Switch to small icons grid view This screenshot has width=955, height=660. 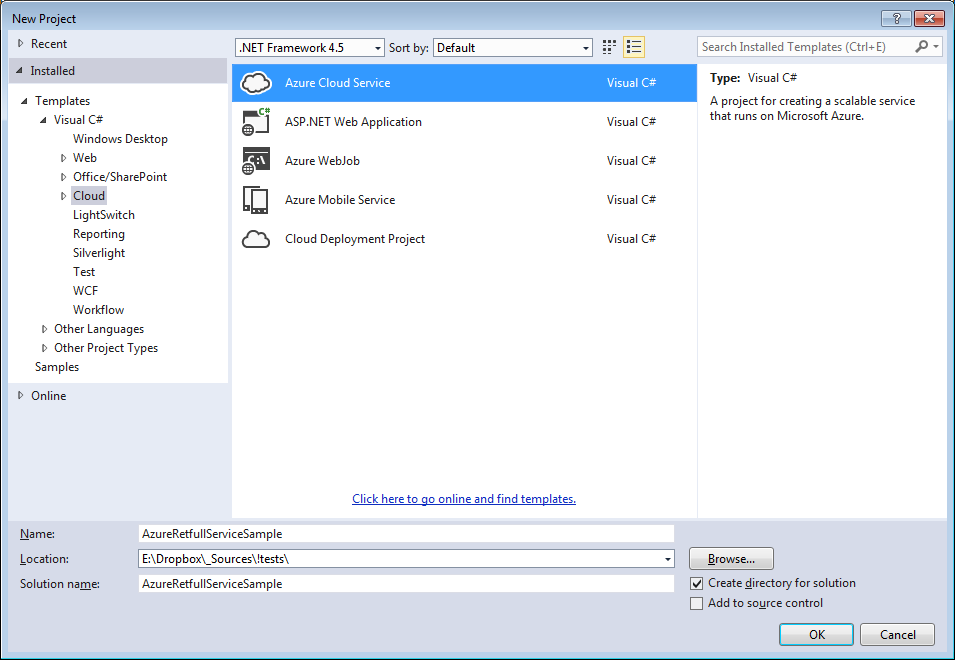pos(609,47)
